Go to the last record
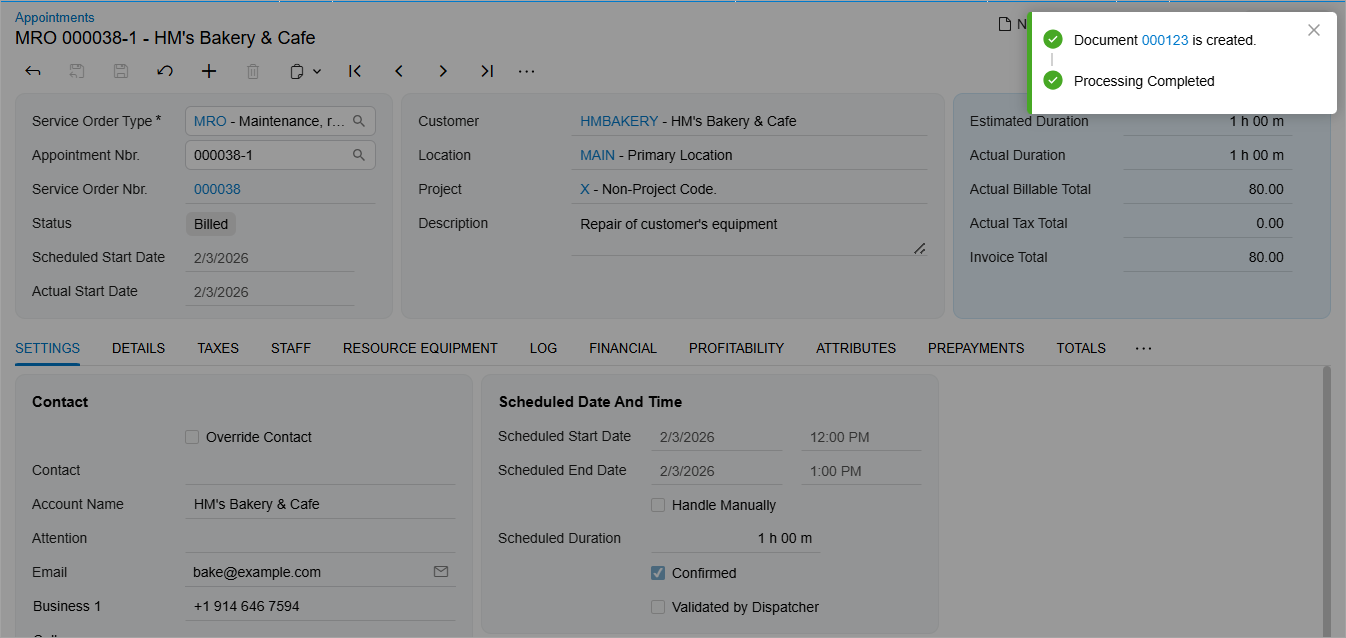Screen dimensions: 1346x638 (x=487, y=71)
